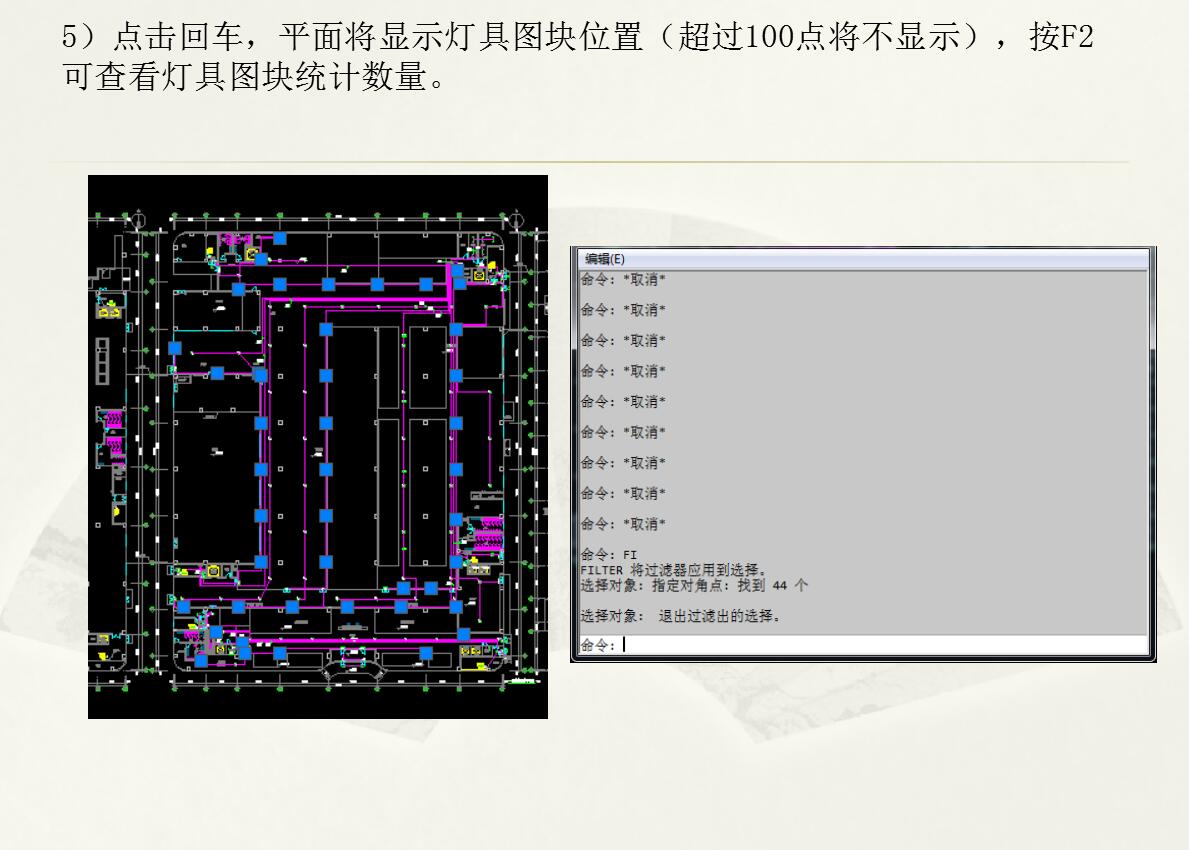This screenshot has width=1189, height=850.
Task: Click the magenta stair block on left strip
Action: coord(115,417)
